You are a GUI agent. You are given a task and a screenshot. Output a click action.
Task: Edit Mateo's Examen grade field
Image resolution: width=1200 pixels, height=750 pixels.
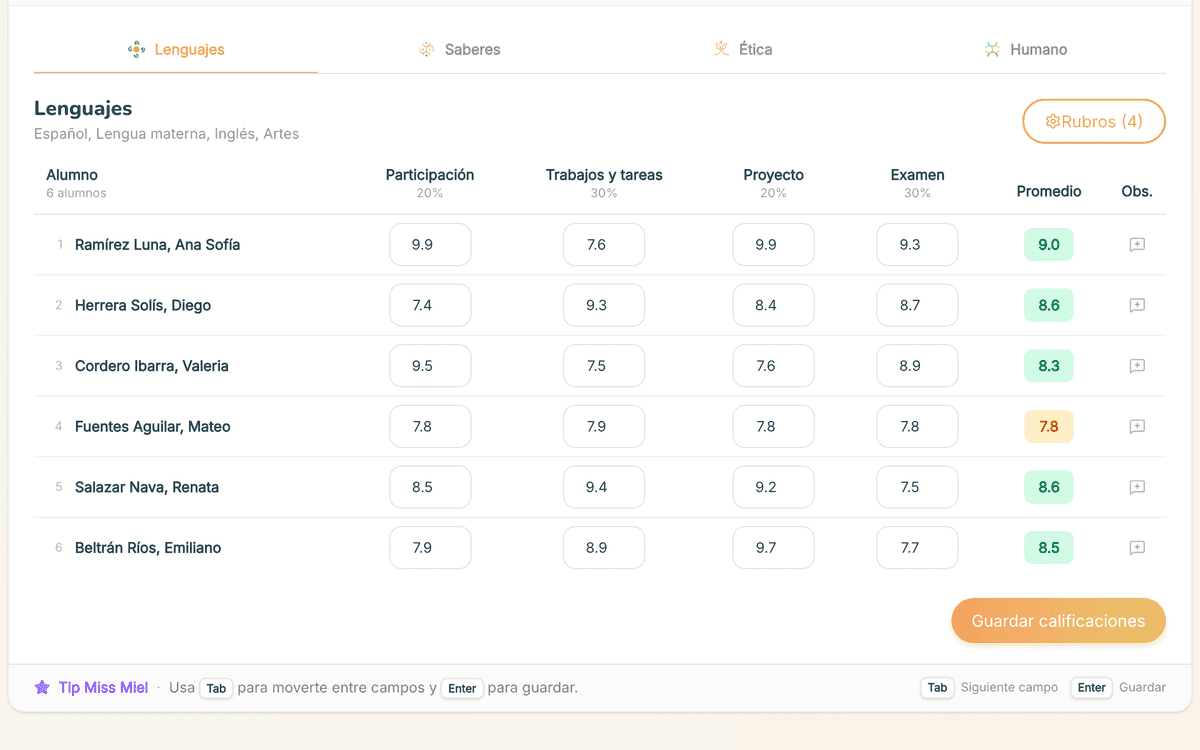917,427
